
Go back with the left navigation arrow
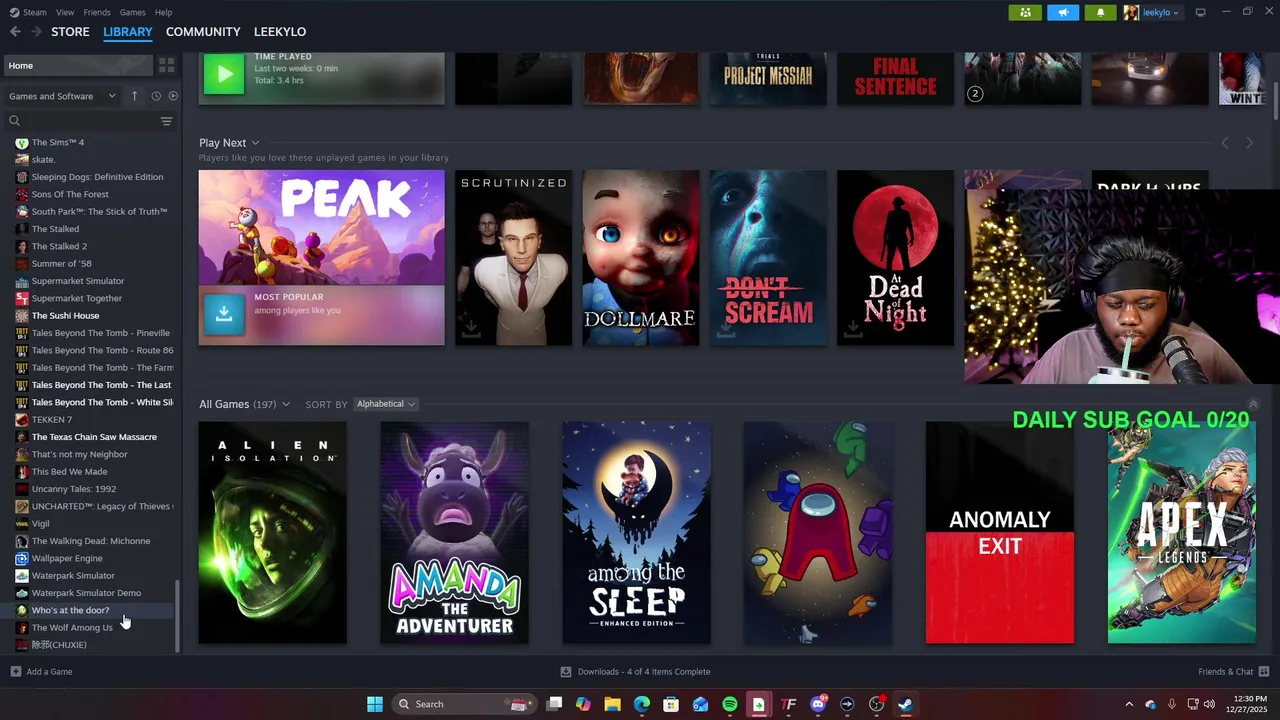click(15, 32)
